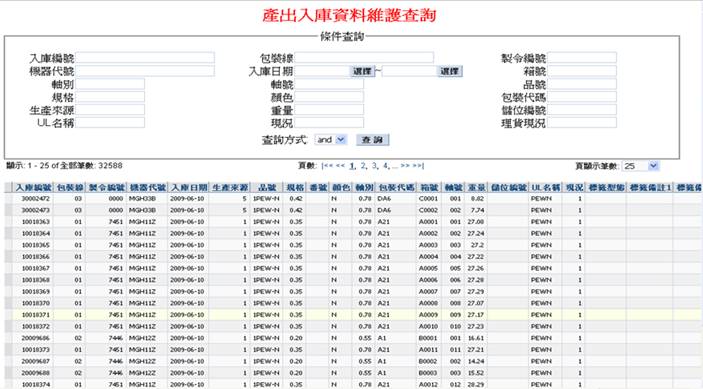The height and width of the screenshot is (389, 703).
Task: Sort by the 重量 column header
Action: click(x=477, y=187)
